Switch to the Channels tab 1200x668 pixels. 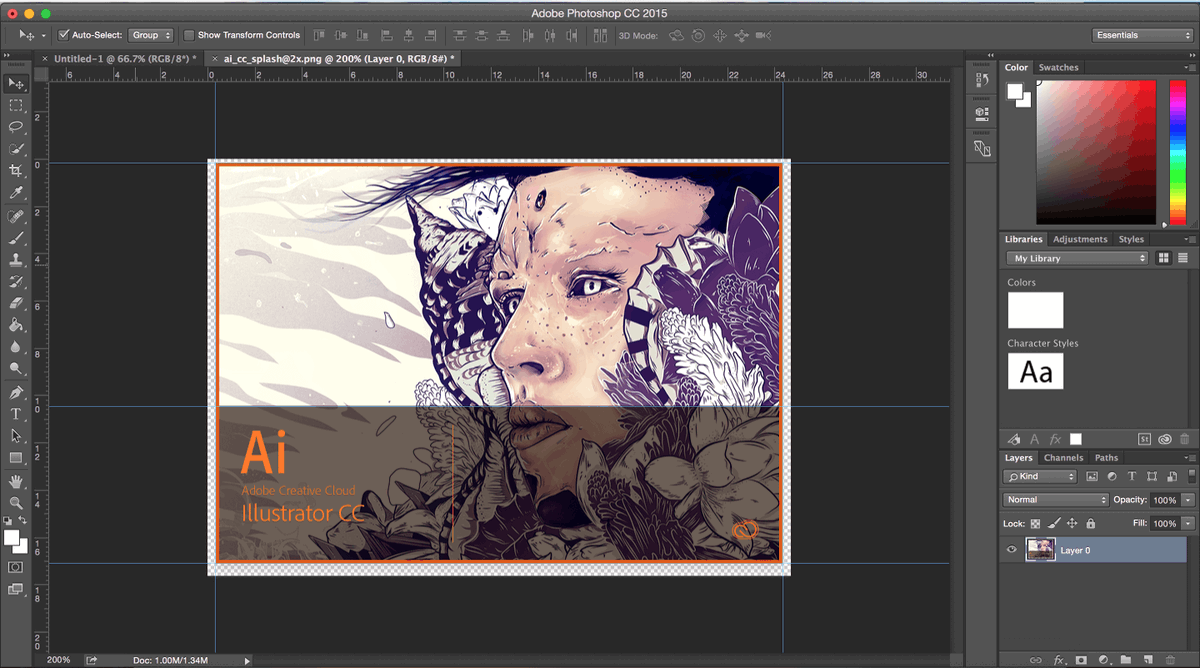(x=1063, y=458)
